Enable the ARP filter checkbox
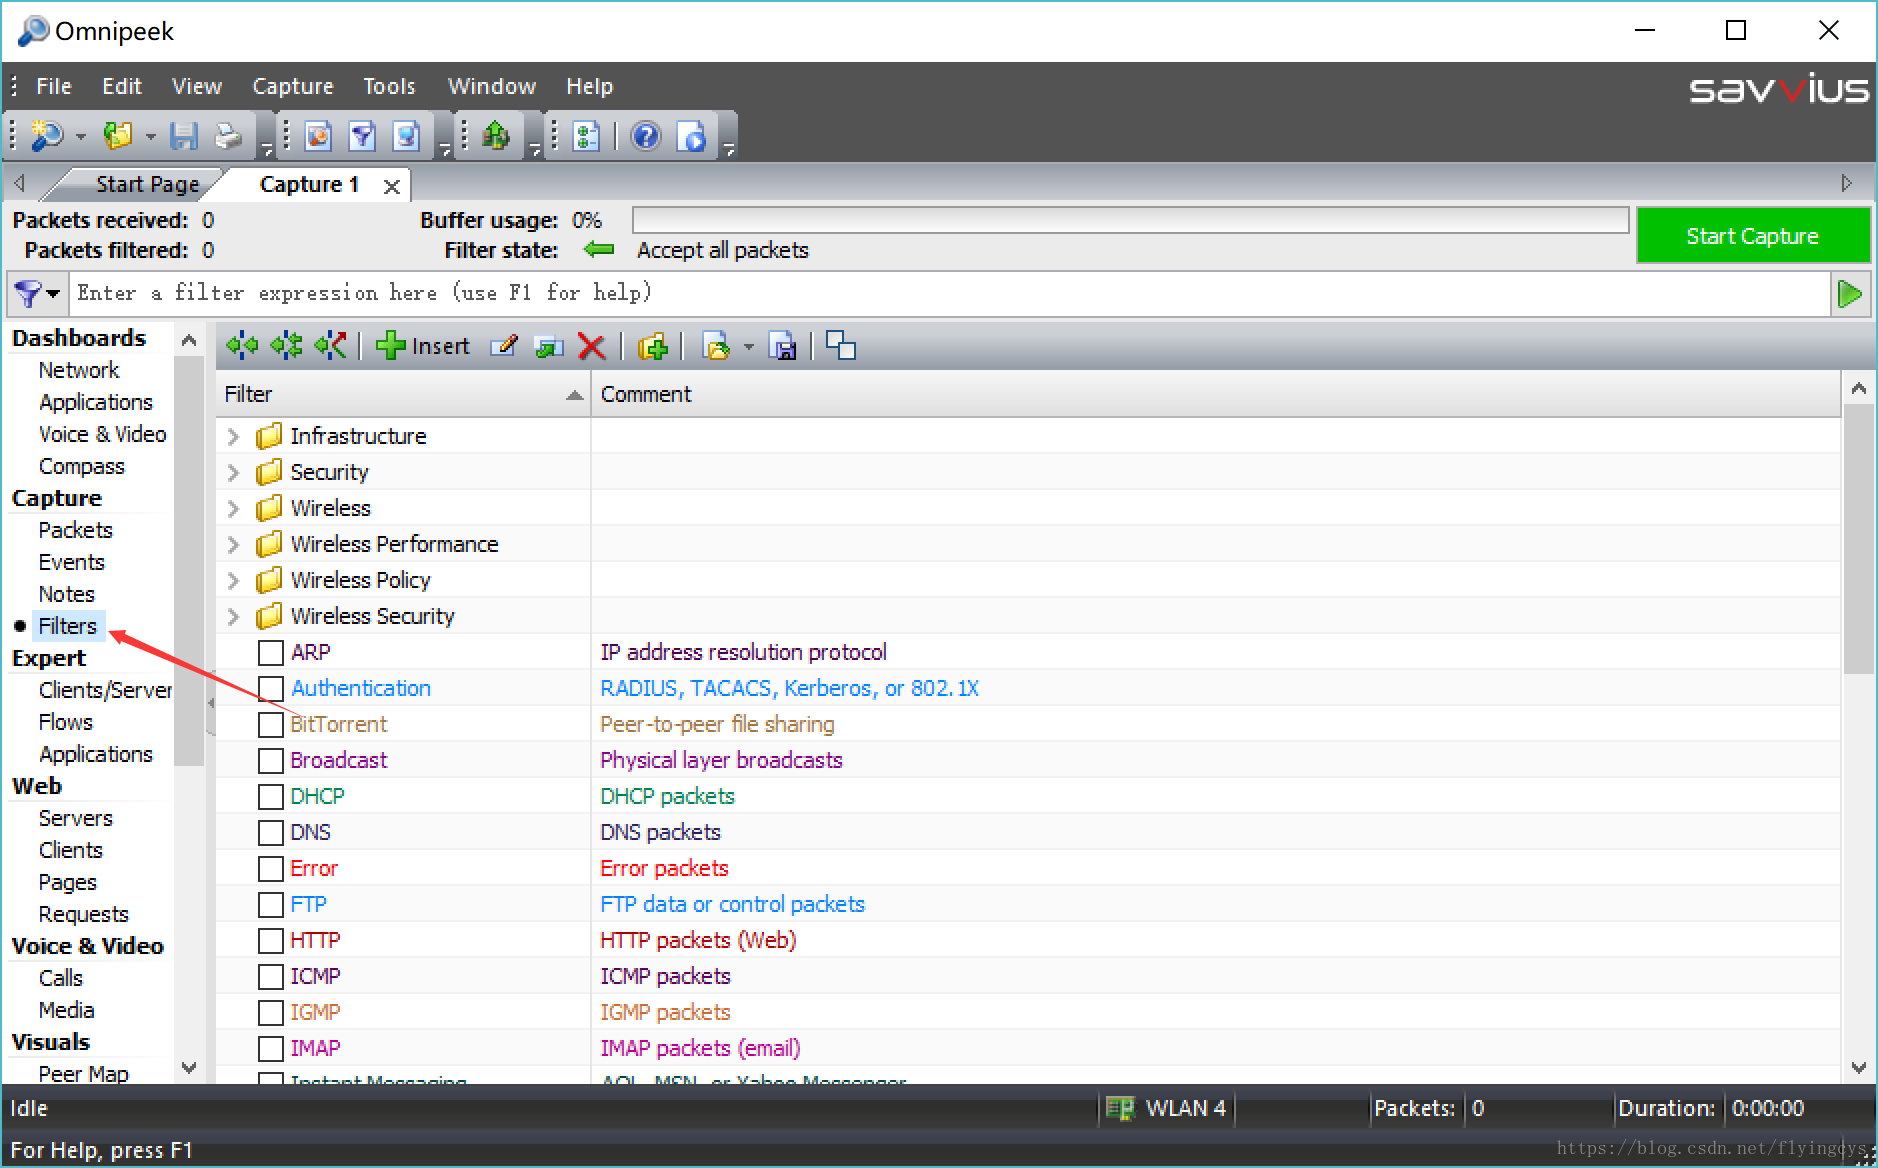The width and height of the screenshot is (1878, 1168). point(270,652)
